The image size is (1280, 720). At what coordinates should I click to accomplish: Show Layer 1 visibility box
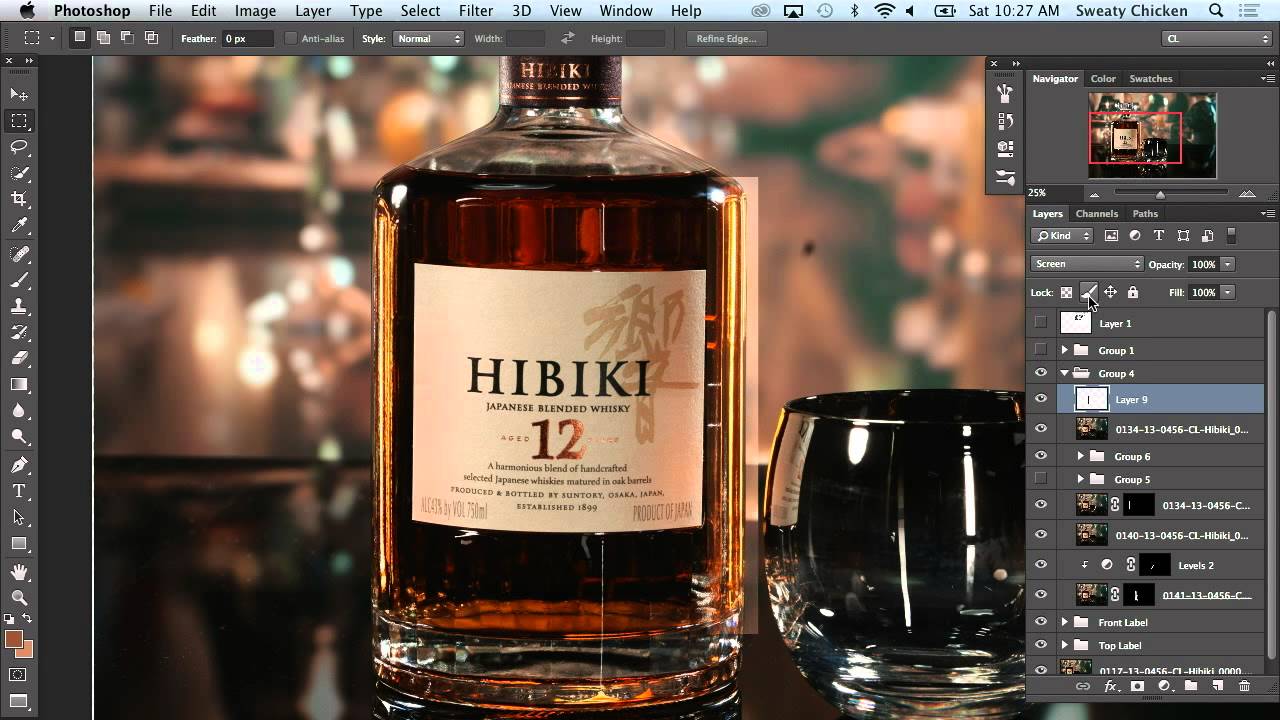(1041, 322)
